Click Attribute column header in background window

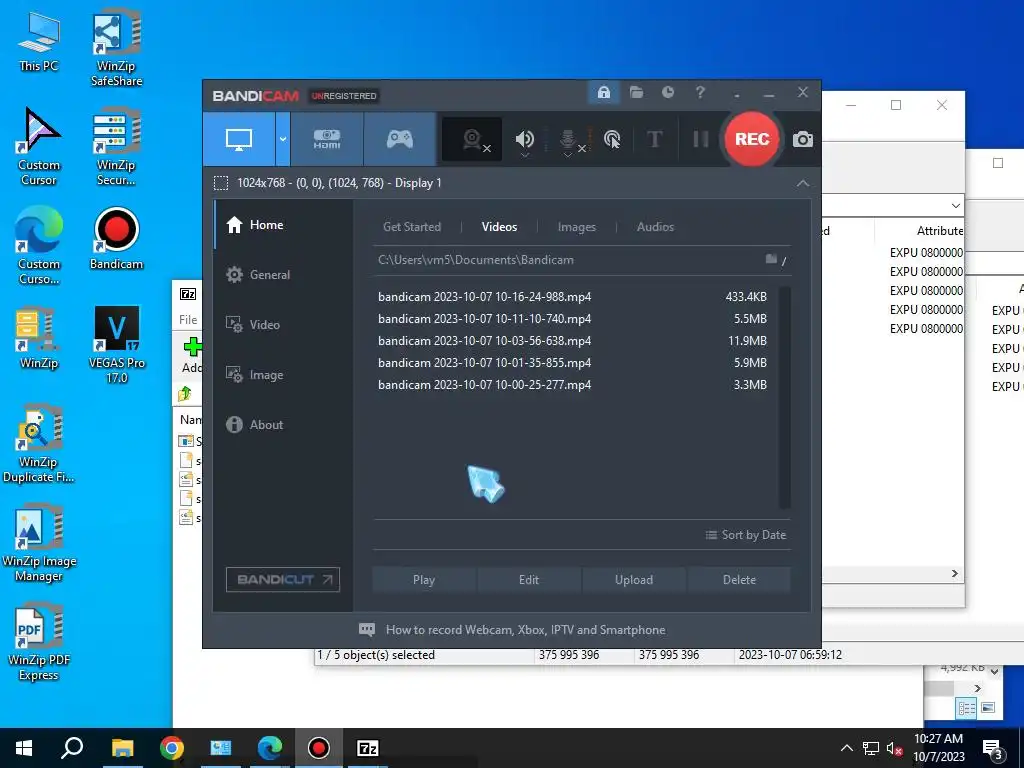click(x=939, y=231)
